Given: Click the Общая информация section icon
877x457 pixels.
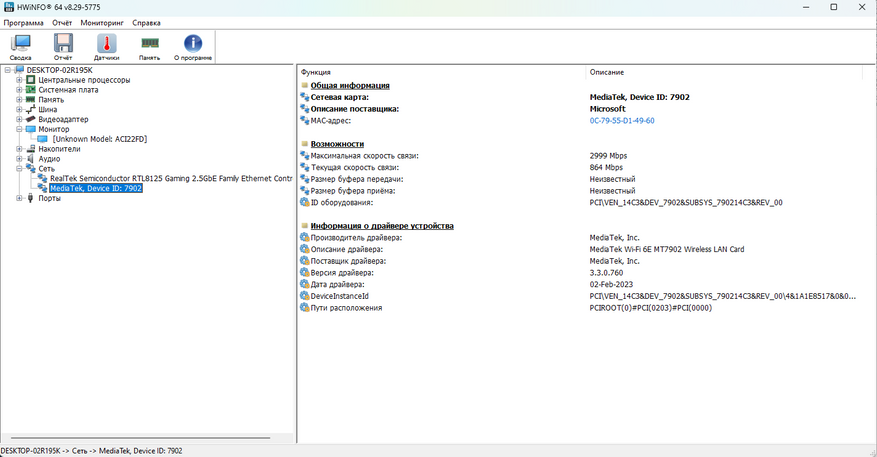Looking at the screenshot, I should pyautogui.click(x=305, y=86).
